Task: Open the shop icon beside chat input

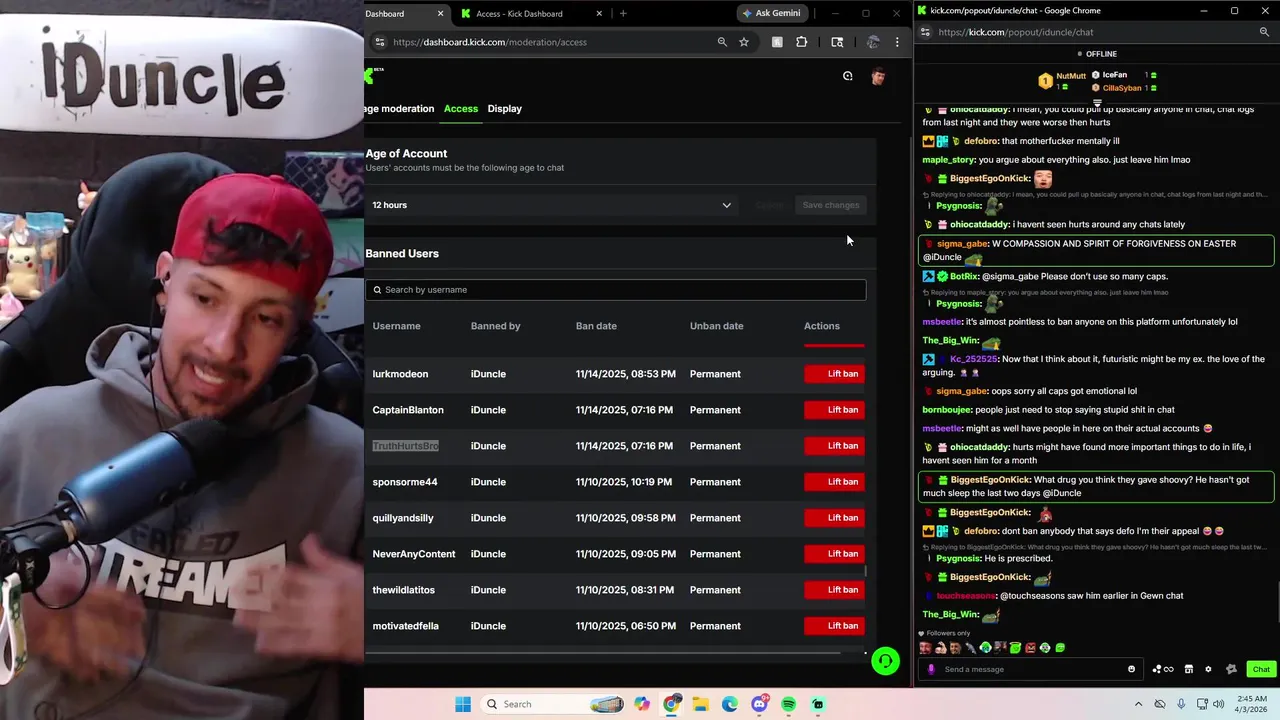Action: (x=1189, y=669)
